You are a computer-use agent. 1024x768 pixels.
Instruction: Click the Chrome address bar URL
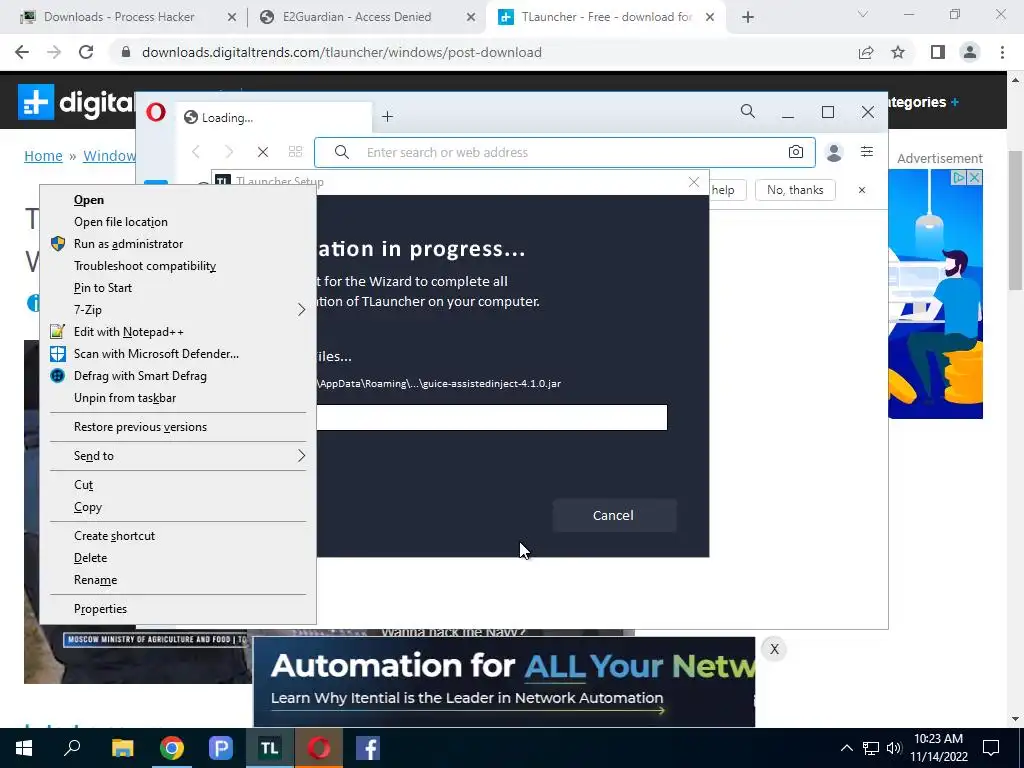tap(342, 52)
